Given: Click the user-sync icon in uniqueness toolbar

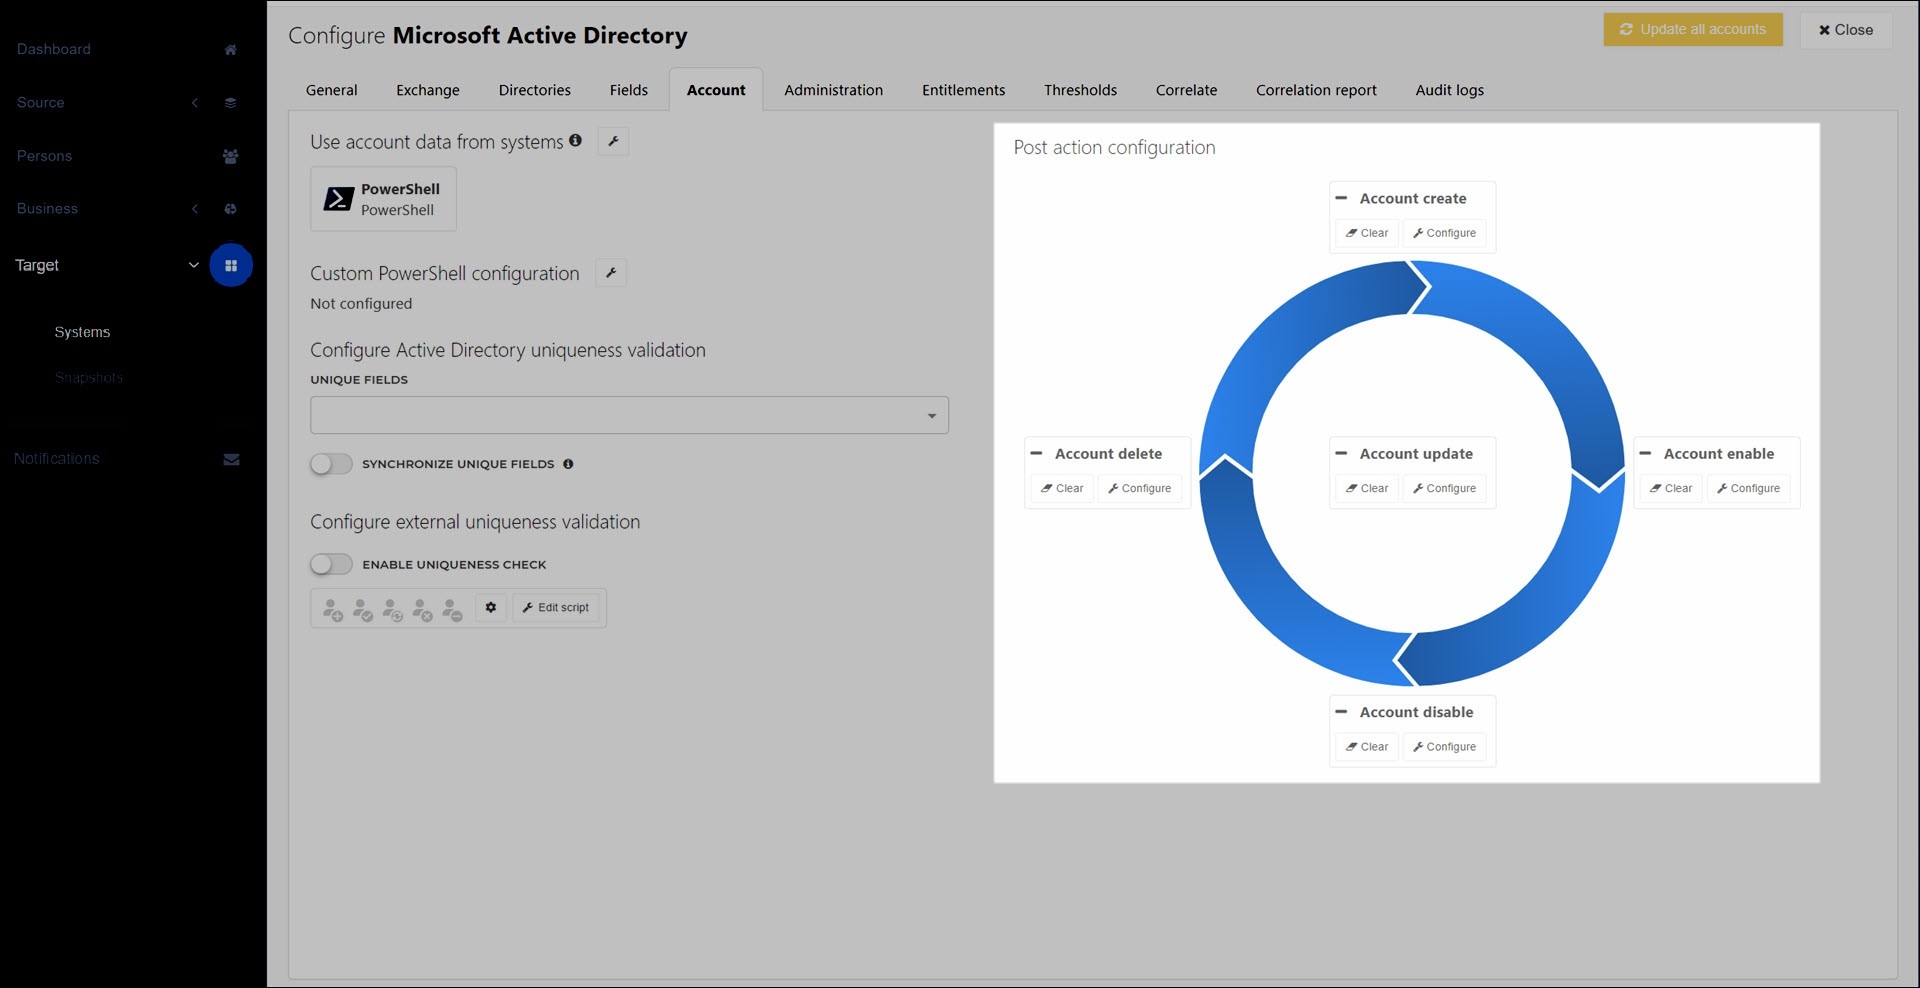Looking at the screenshot, I should [393, 609].
